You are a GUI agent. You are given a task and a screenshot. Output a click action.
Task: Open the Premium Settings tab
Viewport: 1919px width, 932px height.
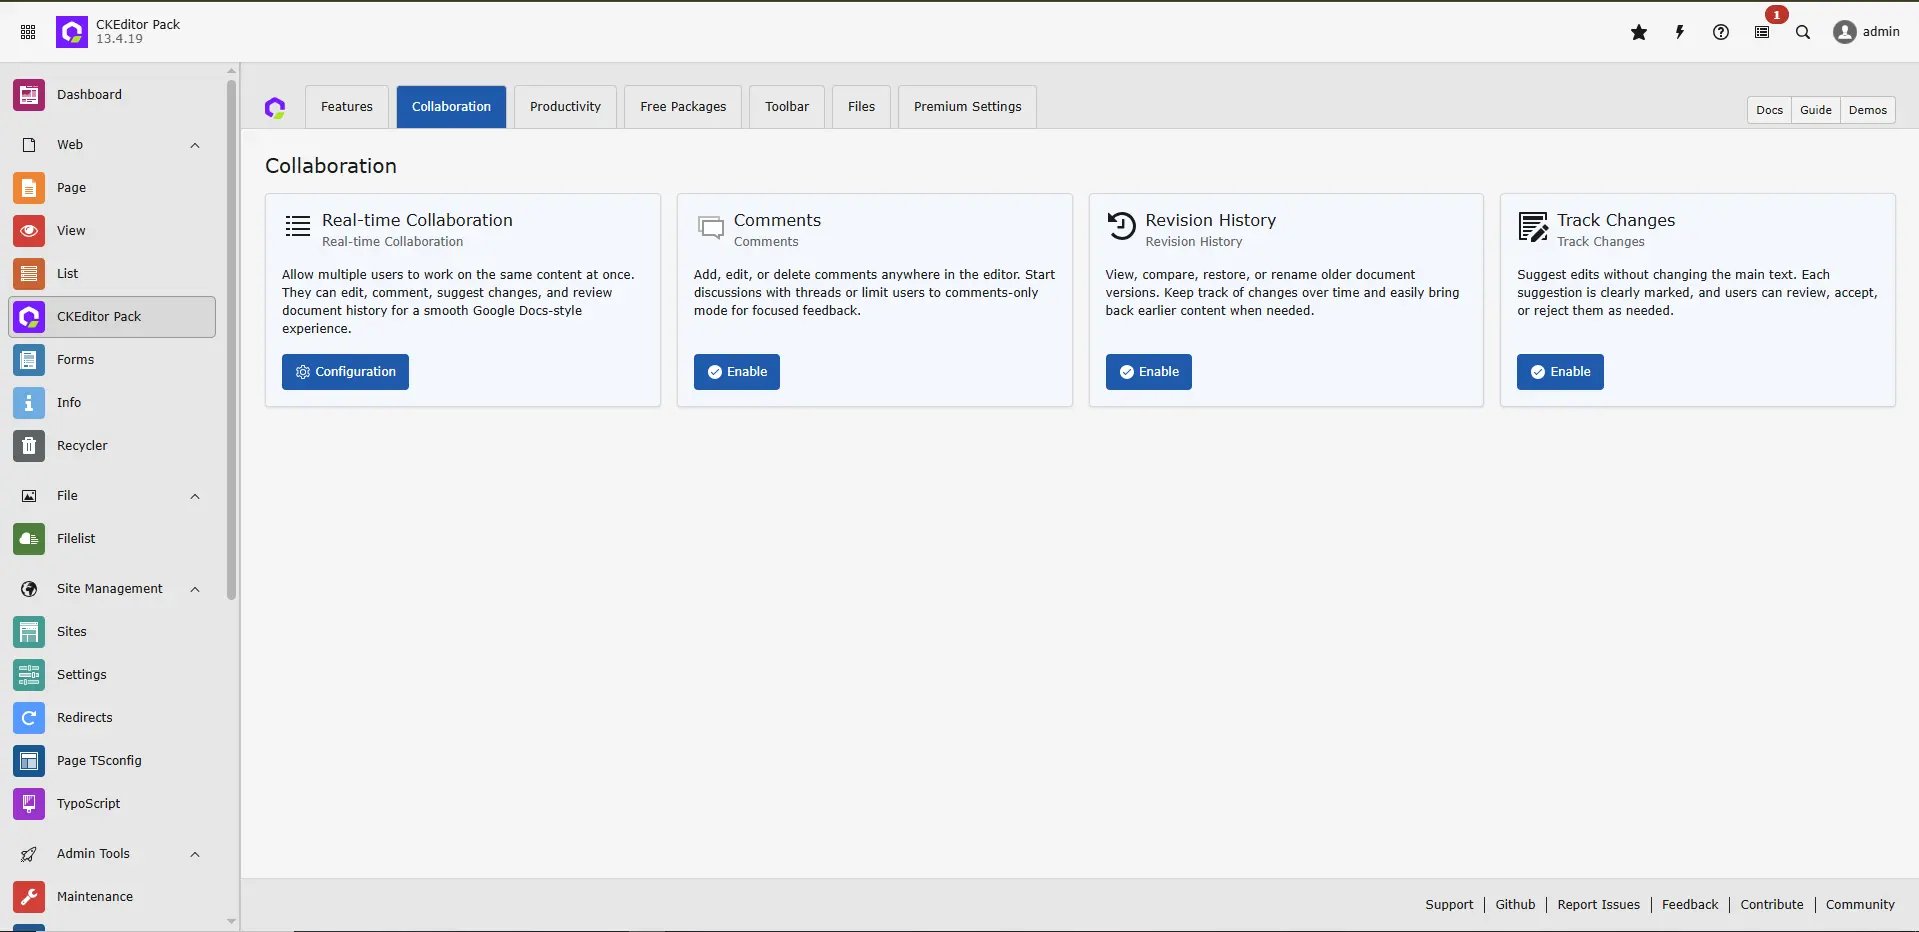coord(967,107)
